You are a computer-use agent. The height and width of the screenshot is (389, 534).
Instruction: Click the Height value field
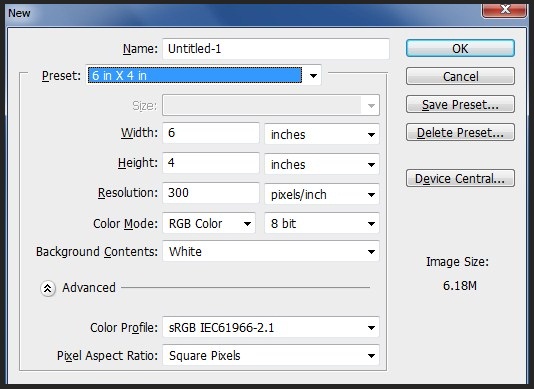(211, 163)
